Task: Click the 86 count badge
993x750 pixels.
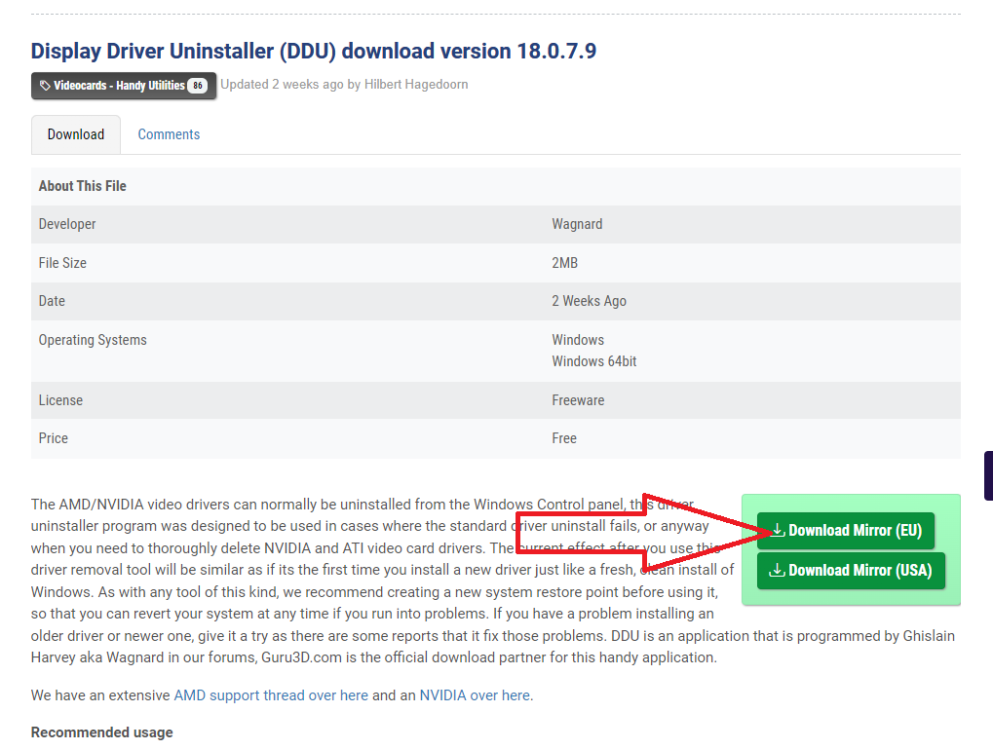Action: click(197, 86)
